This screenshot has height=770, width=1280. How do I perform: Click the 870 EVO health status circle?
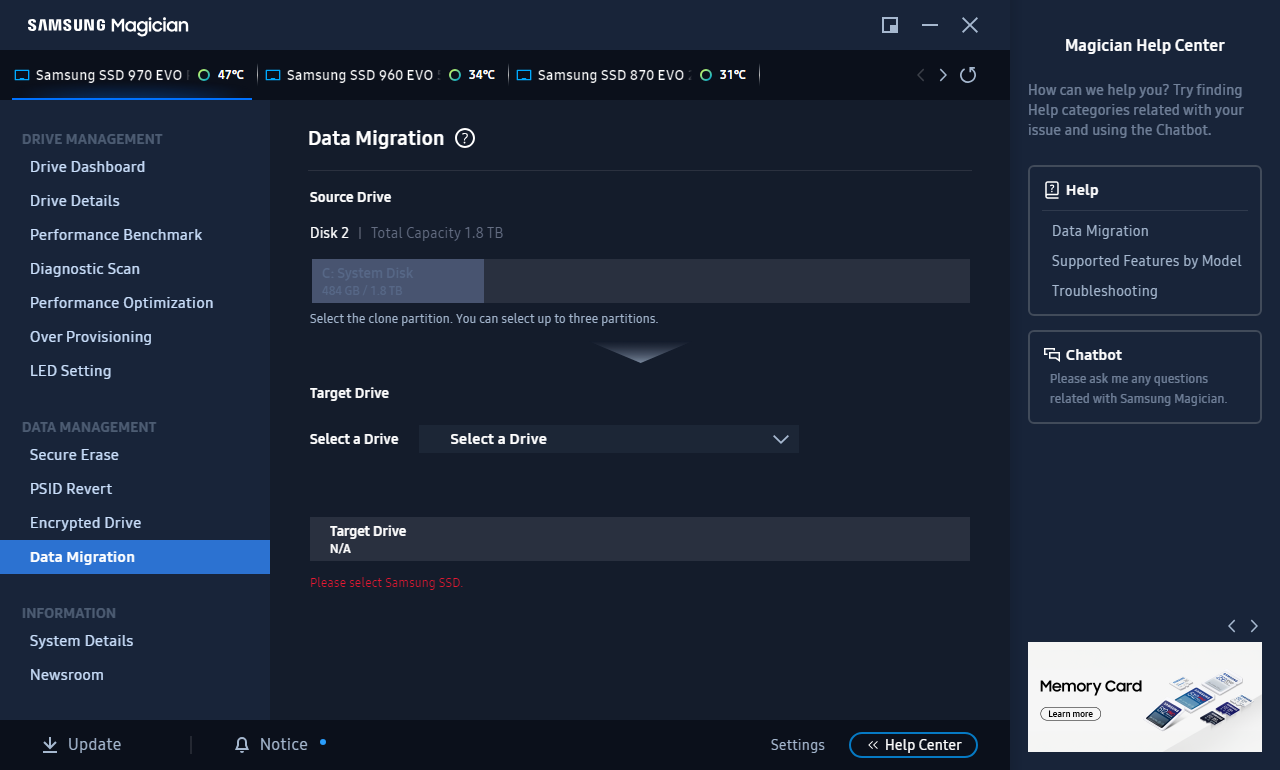(x=706, y=75)
